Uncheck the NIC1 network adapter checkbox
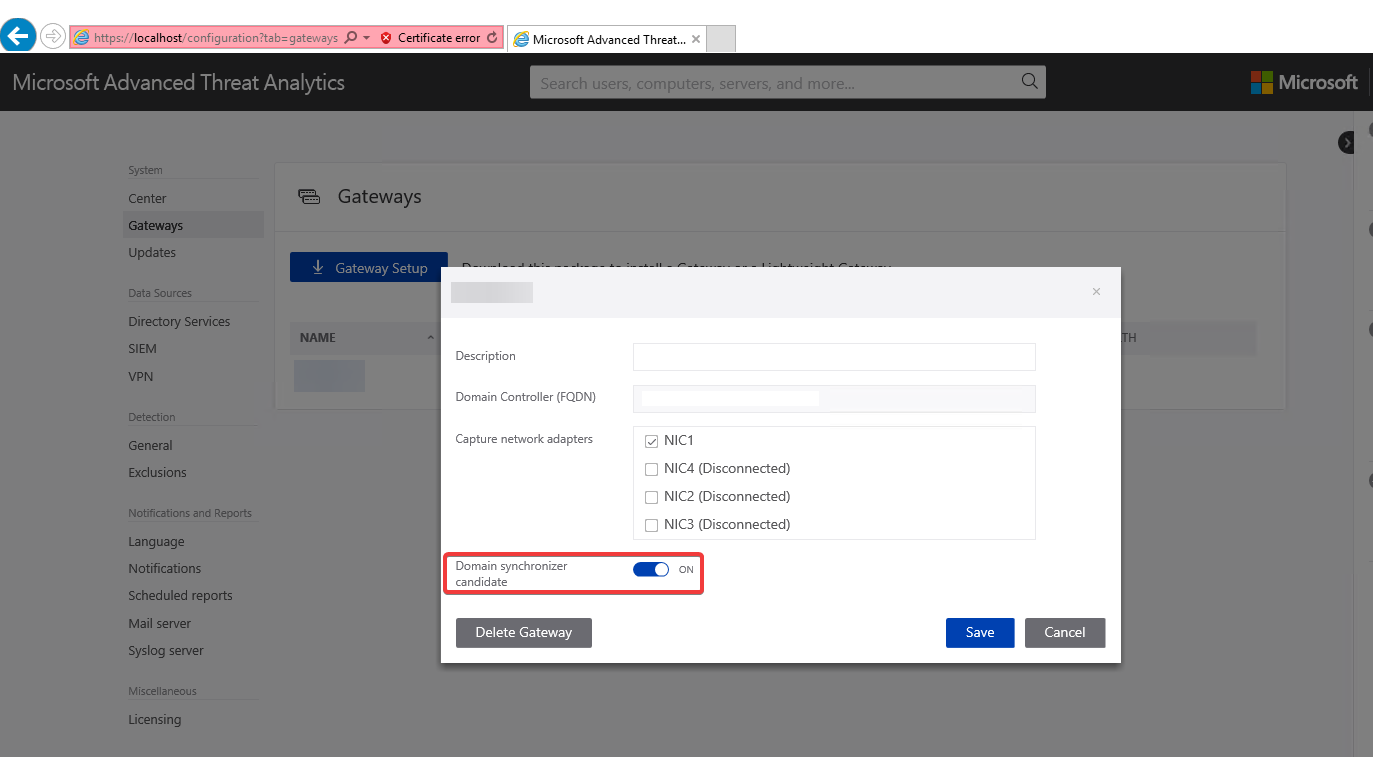This screenshot has width=1373, height=757. coord(652,441)
